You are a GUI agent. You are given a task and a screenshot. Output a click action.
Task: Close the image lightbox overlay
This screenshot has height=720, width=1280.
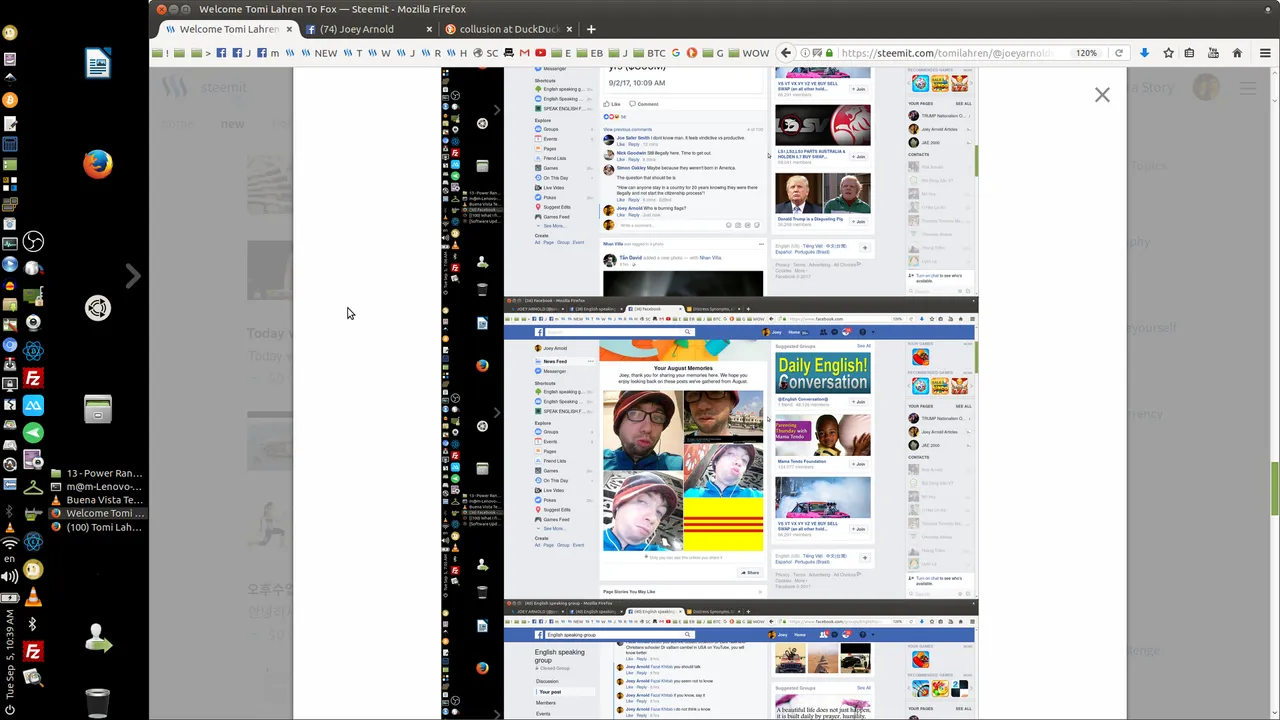coord(1102,95)
